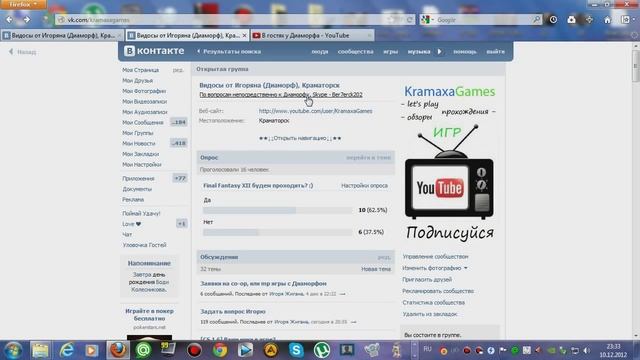Expand the Изменить фотографию dropdown
Viewport: 640px width, 360px height.
[x=435, y=268]
